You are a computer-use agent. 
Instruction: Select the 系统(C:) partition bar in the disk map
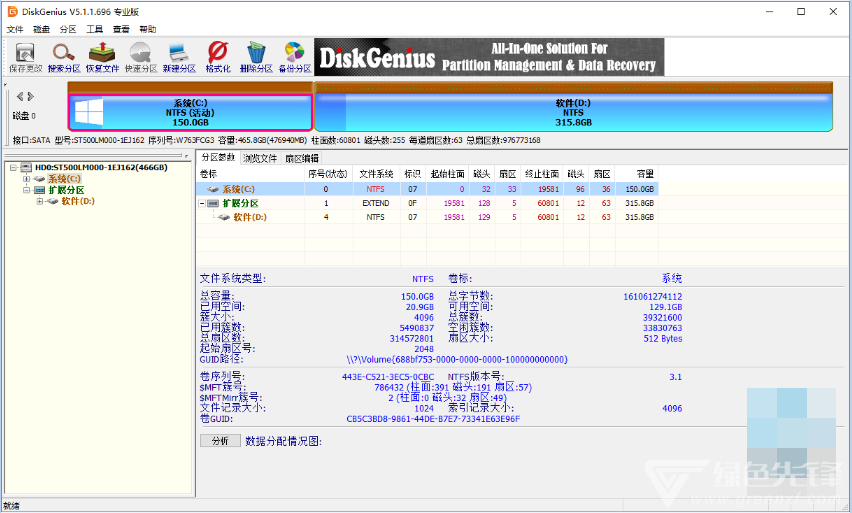(x=190, y=112)
